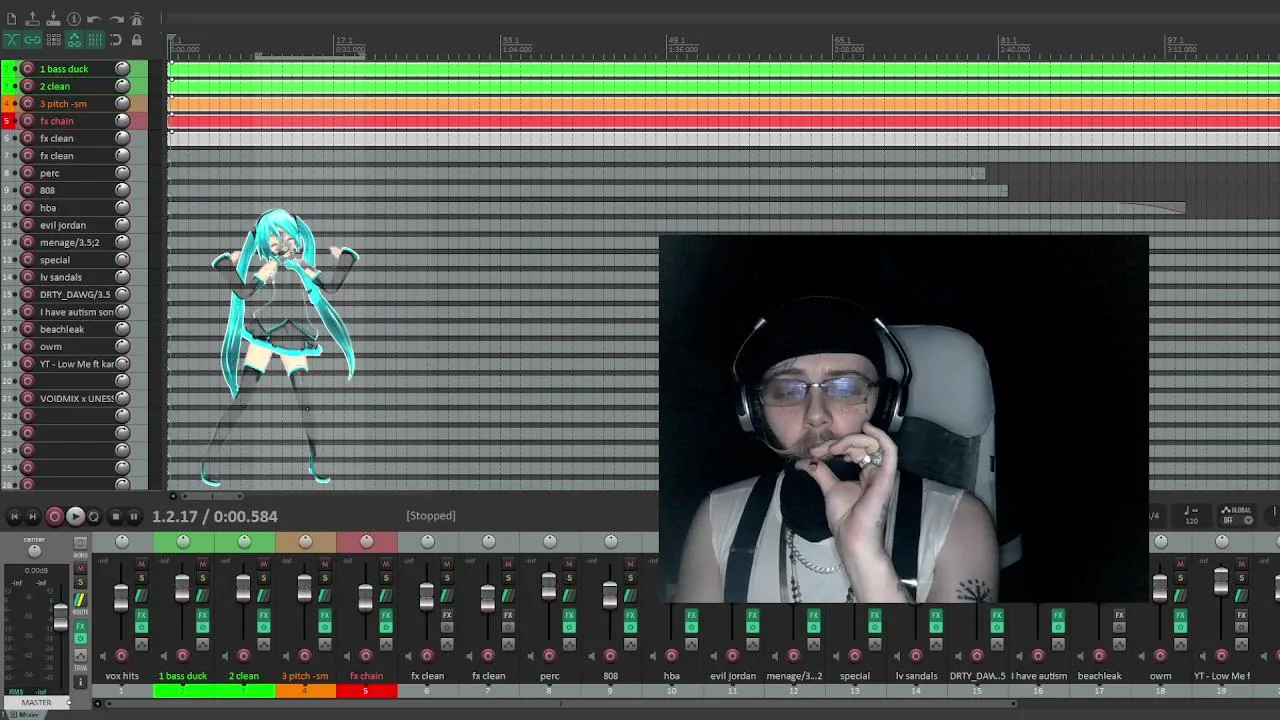Click the transport Play button

75,516
